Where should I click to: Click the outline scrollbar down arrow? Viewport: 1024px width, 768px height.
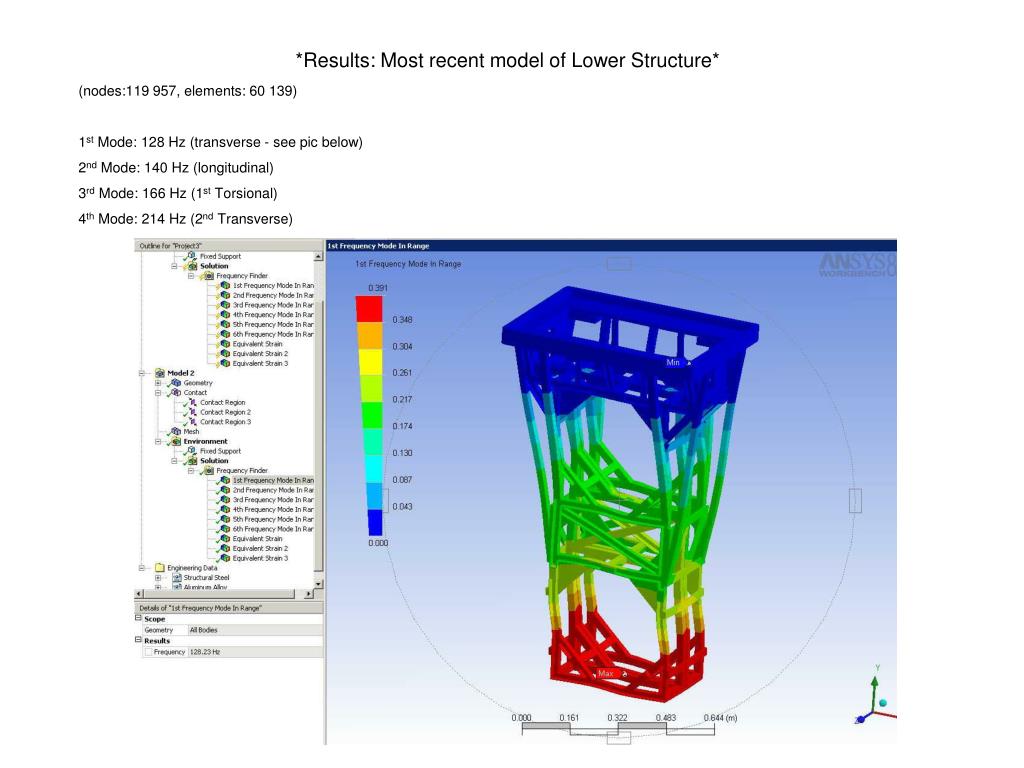click(x=319, y=584)
